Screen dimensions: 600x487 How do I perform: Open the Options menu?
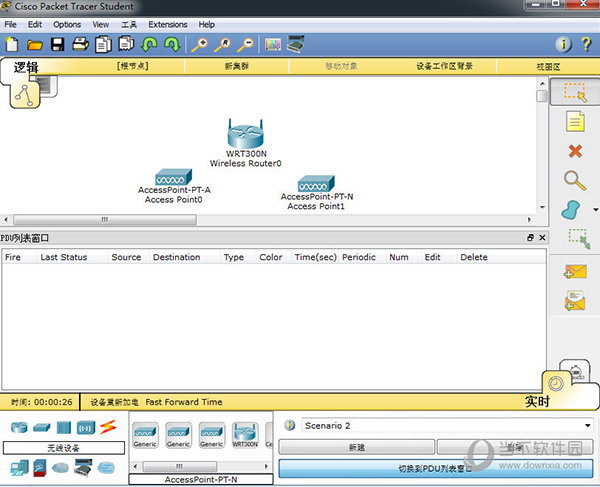coord(67,24)
